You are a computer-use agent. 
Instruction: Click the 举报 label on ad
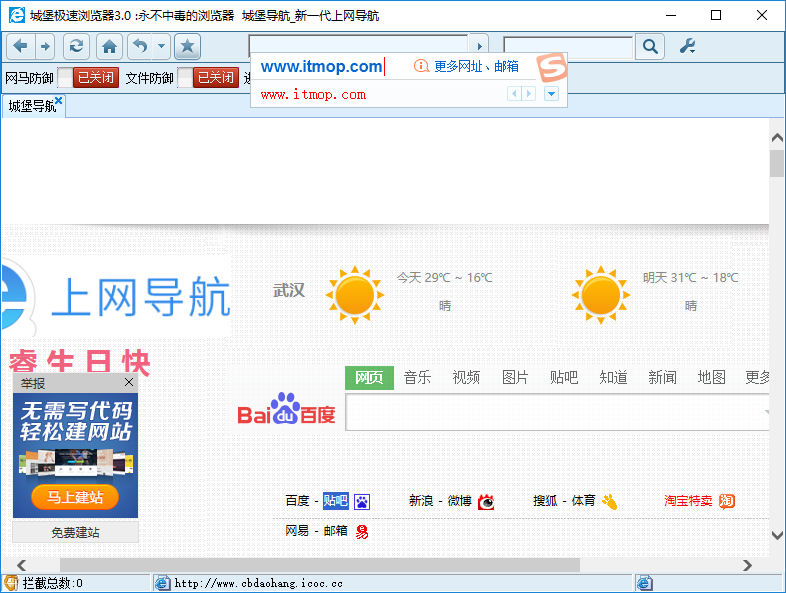[x=33, y=383]
